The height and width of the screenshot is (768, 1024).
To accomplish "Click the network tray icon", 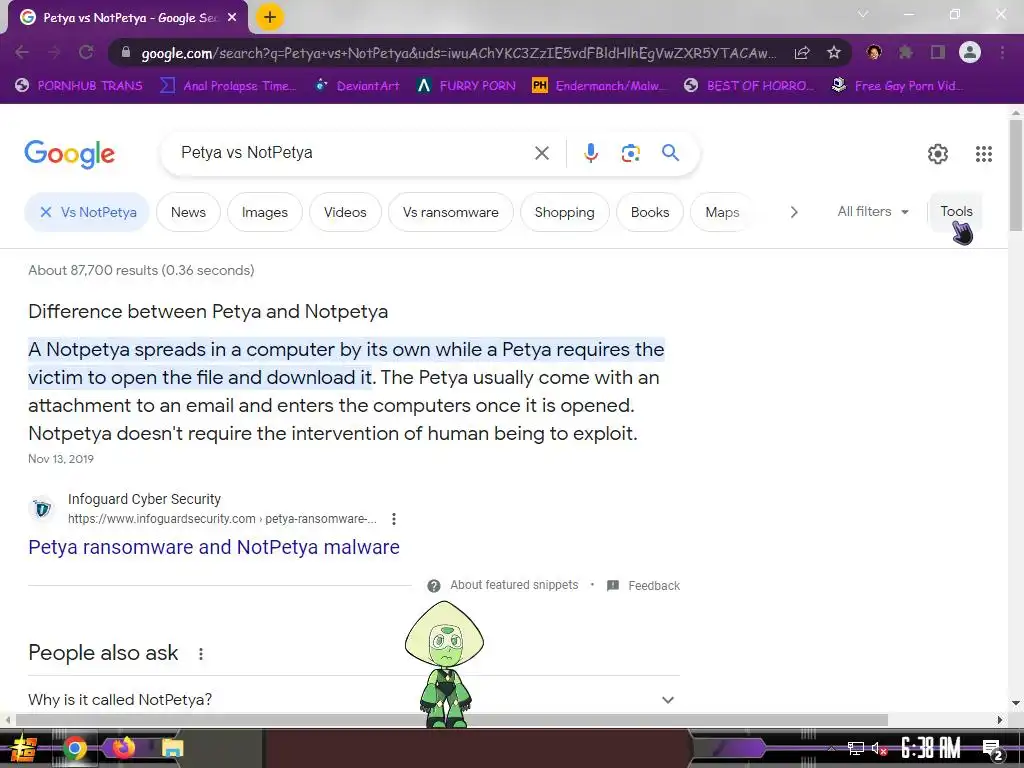I will pyautogui.click(x=856, y=749).
